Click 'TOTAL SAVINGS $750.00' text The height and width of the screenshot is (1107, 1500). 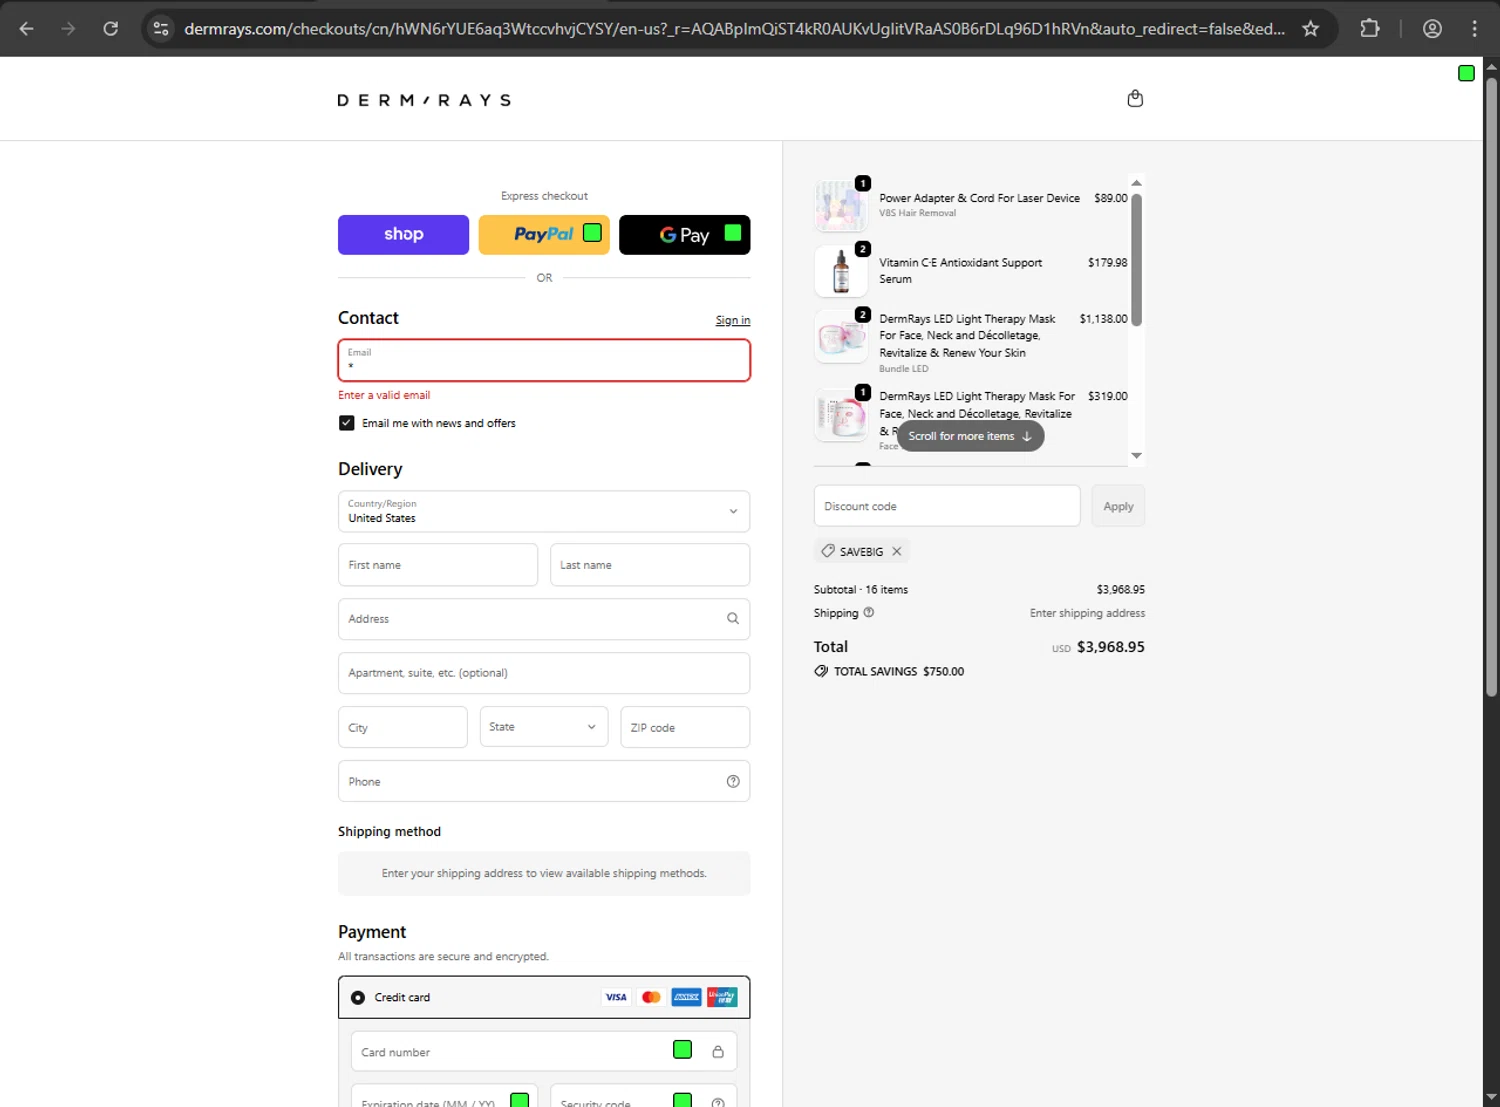click(x=899, y=672)
